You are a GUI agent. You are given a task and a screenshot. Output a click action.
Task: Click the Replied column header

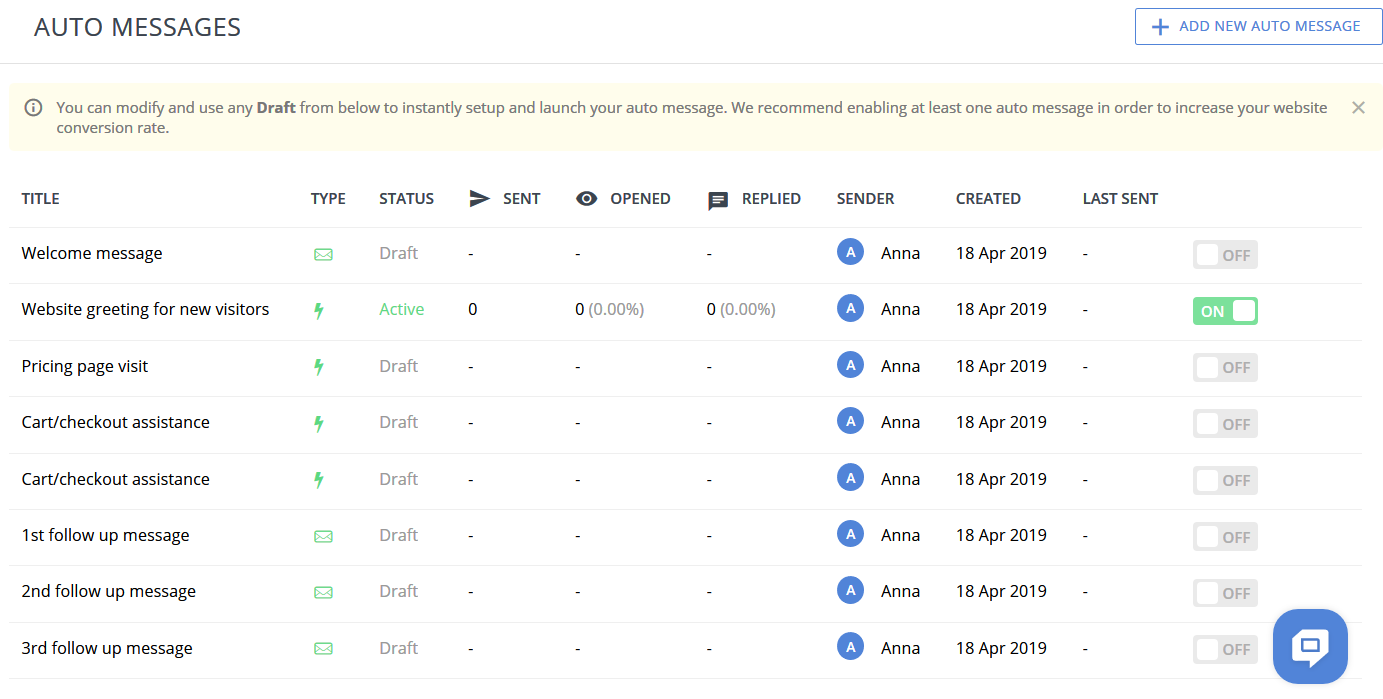770,199
